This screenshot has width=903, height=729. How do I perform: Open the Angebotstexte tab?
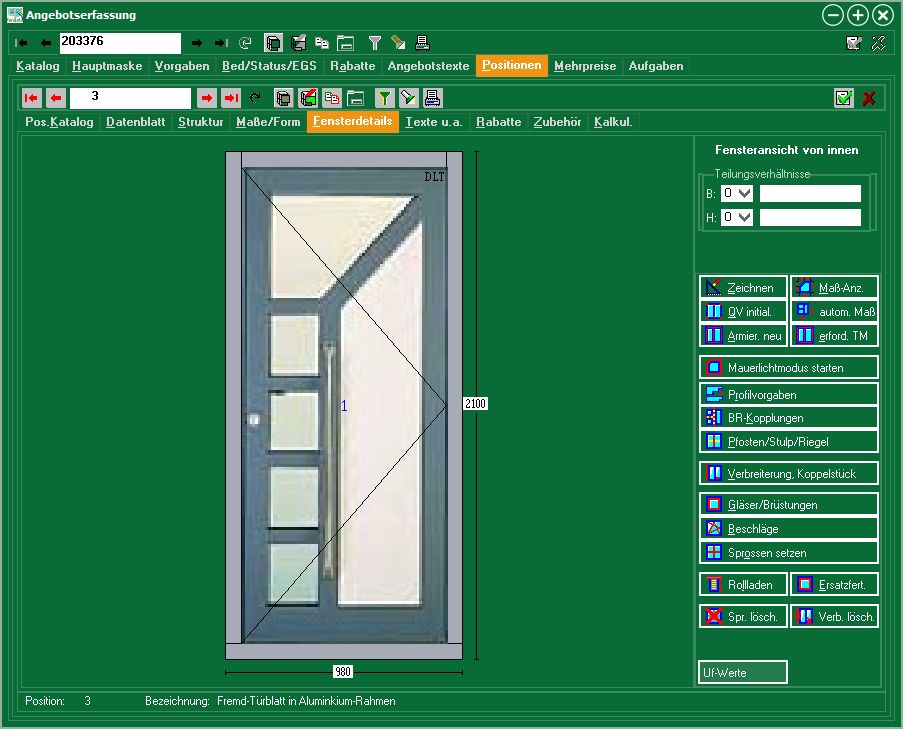click(428, 66)
